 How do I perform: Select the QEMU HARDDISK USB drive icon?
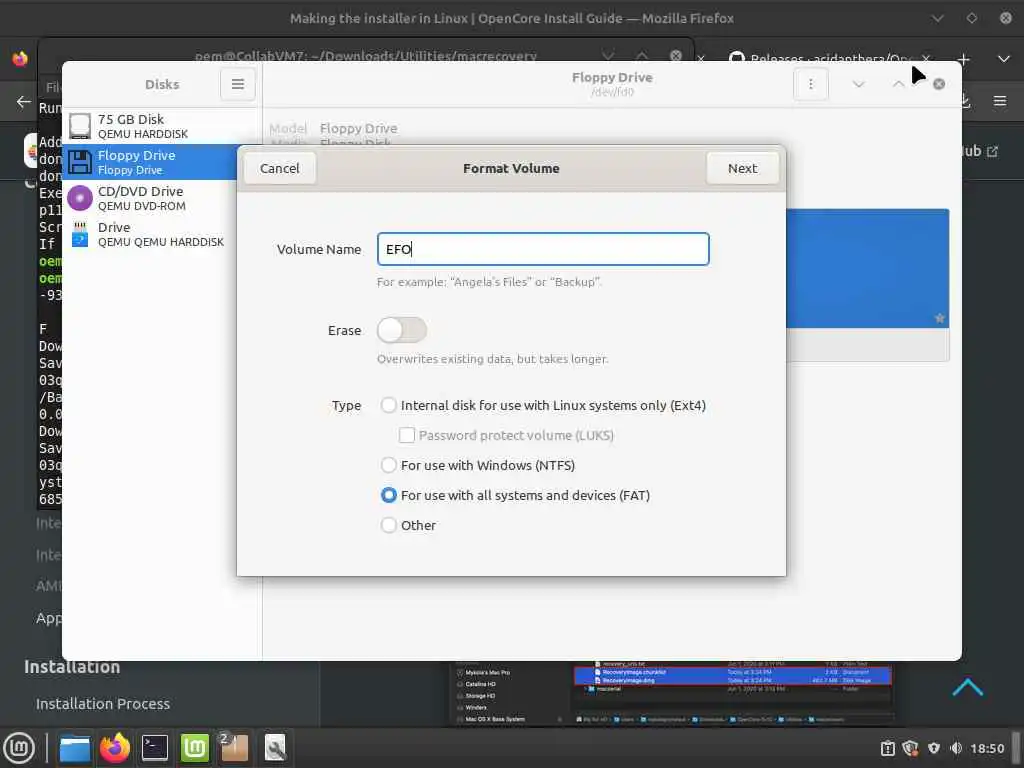pyautogui.click(x=80, y=234)
